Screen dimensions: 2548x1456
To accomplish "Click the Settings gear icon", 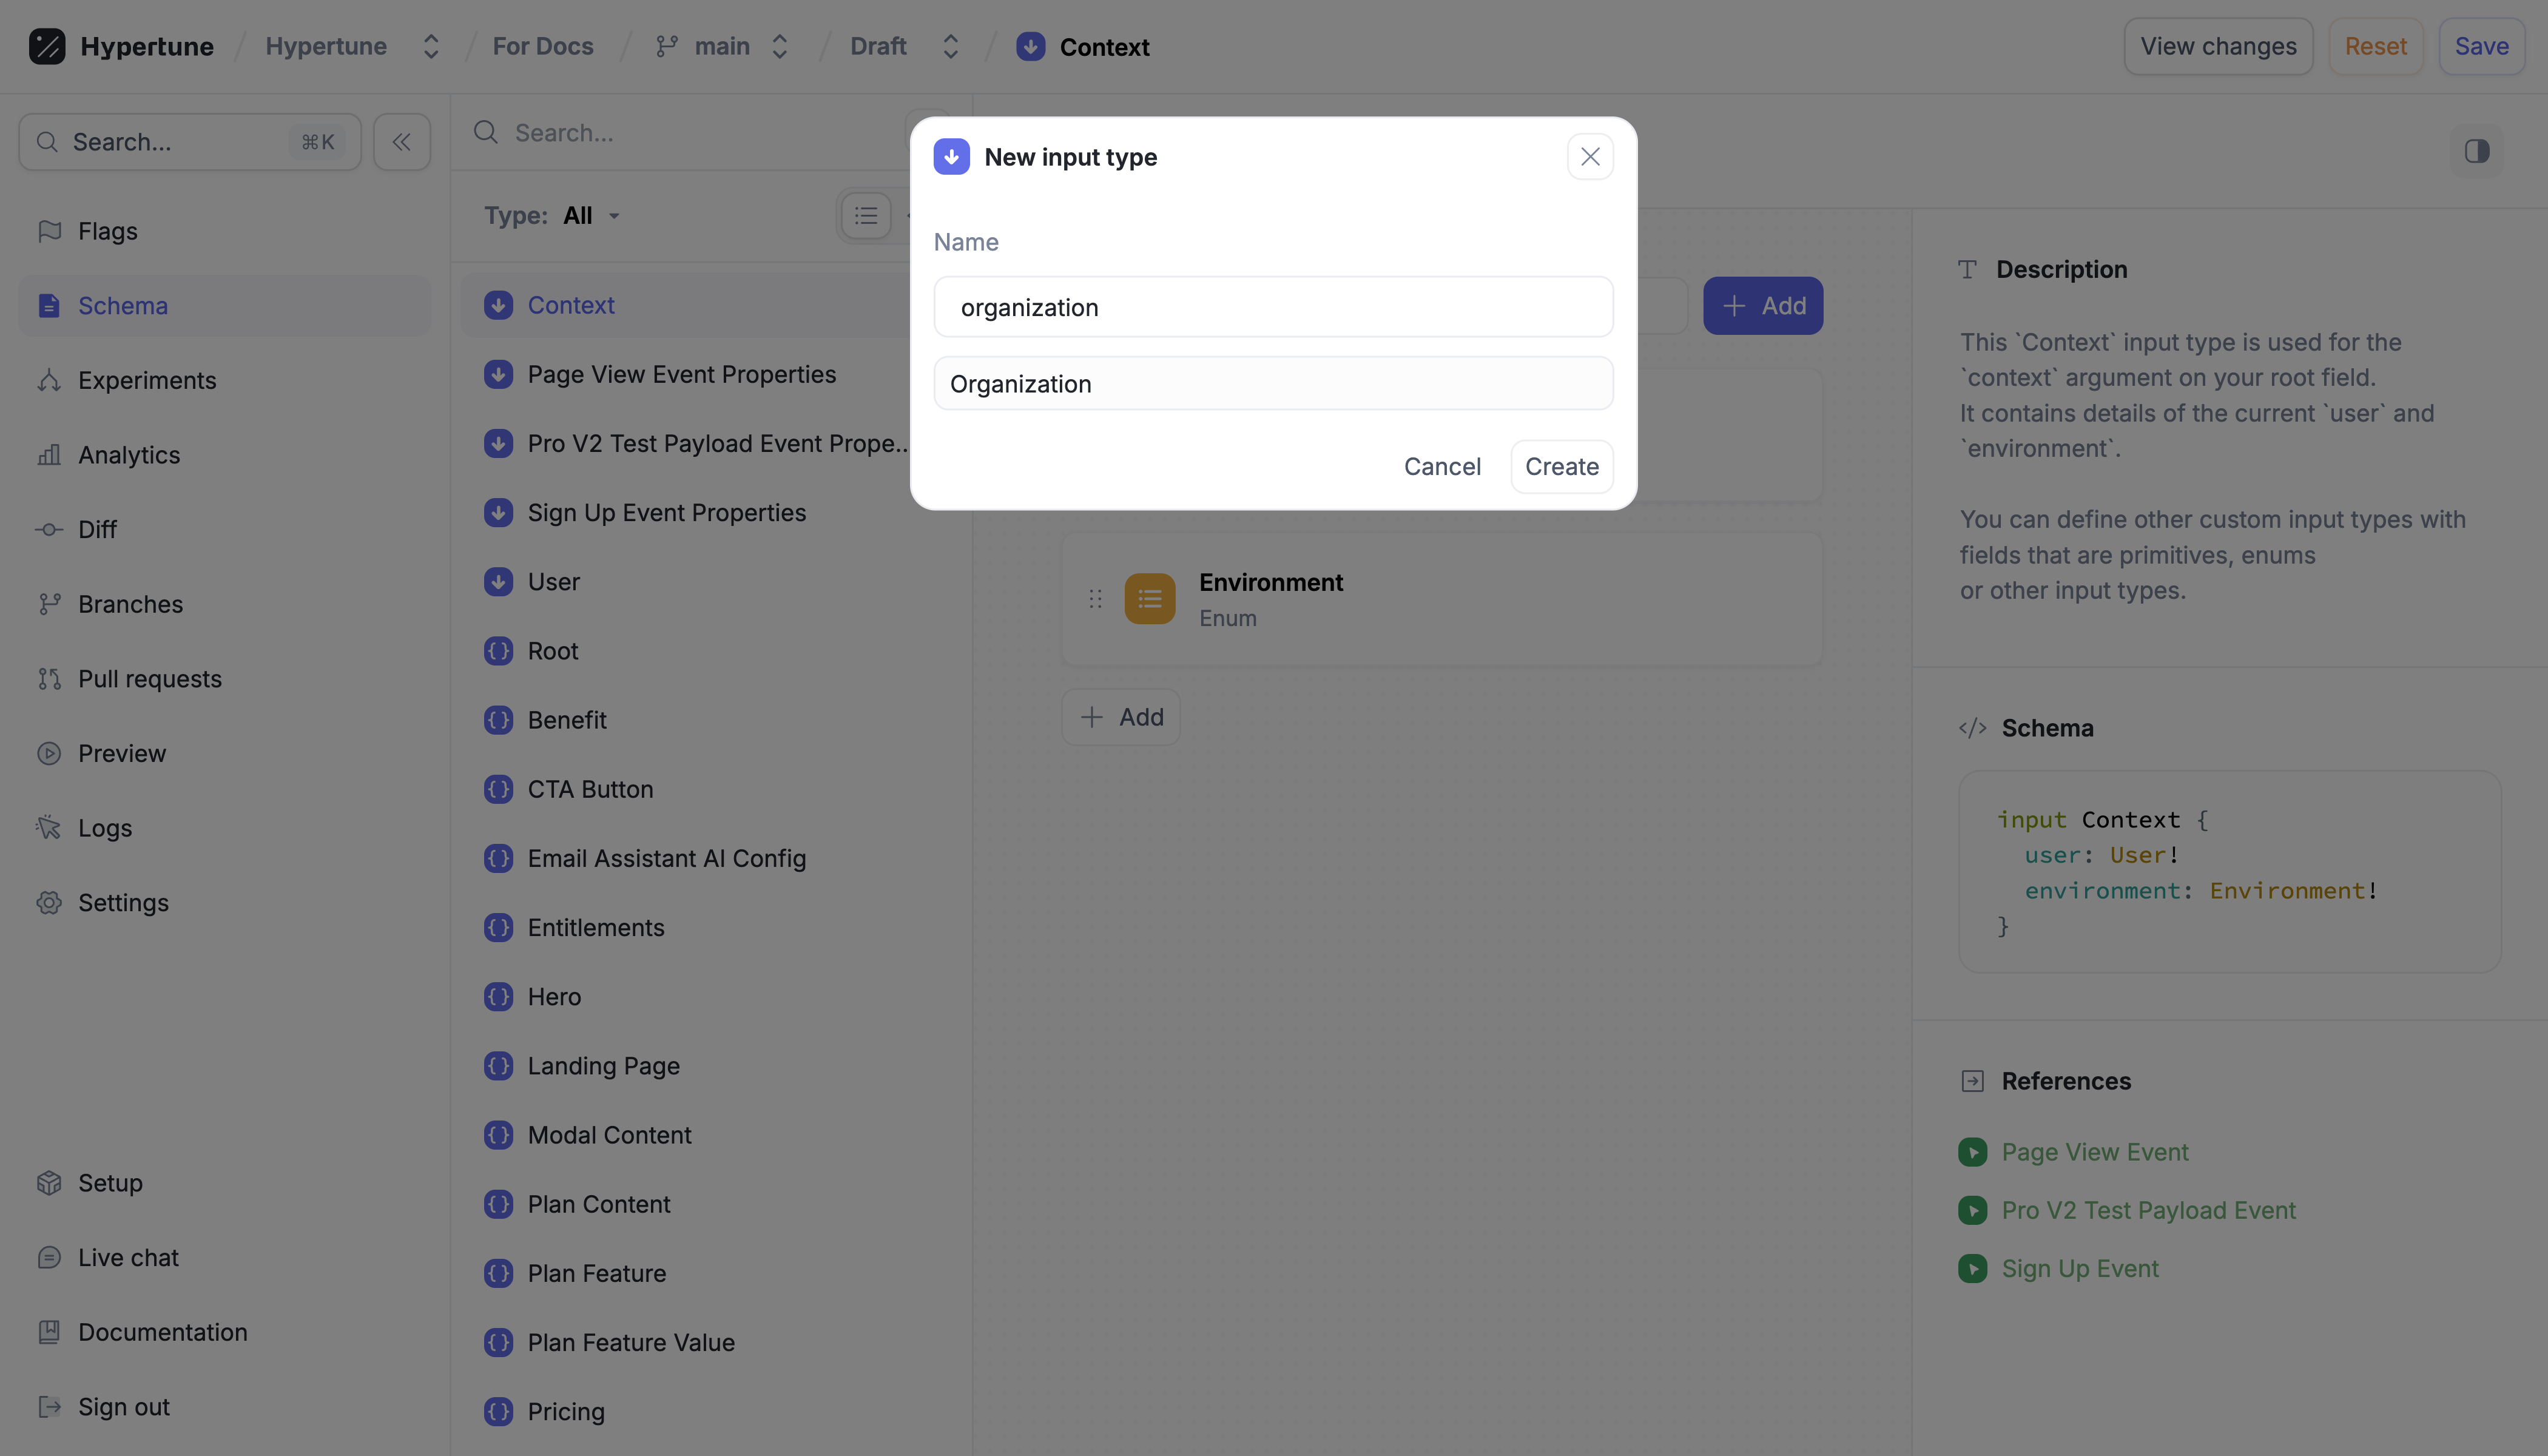I will pyautogui.click(x=49, y=902).
